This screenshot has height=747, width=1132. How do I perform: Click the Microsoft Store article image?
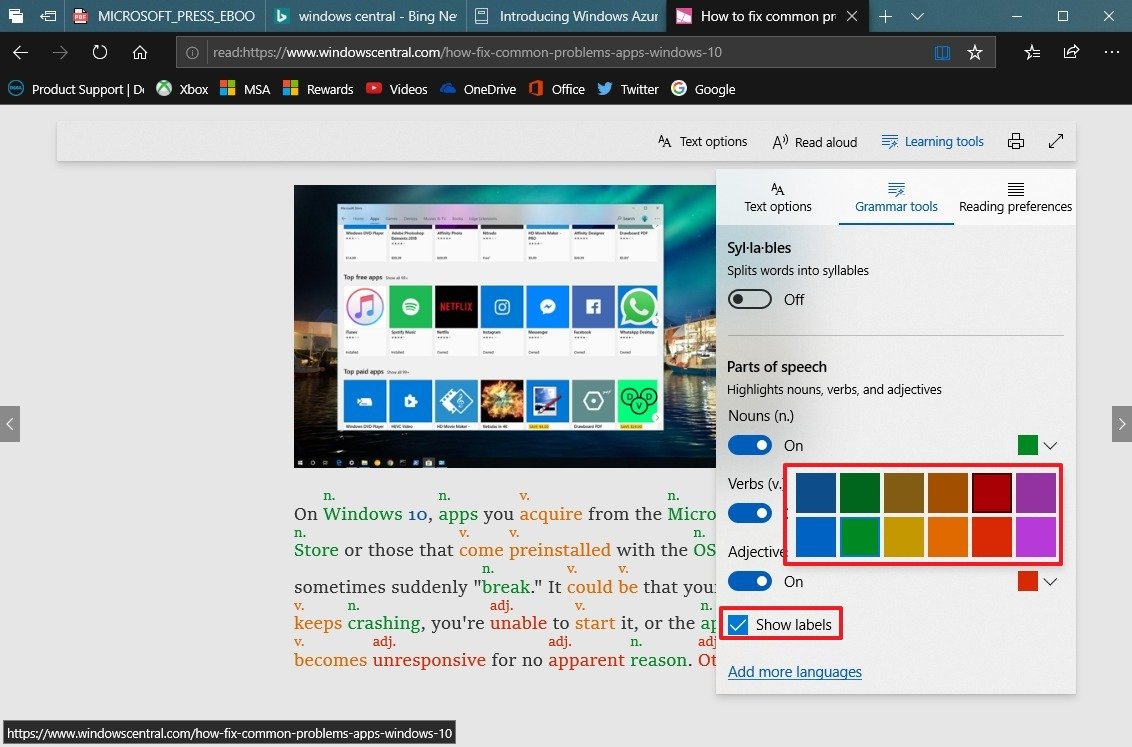505,326
